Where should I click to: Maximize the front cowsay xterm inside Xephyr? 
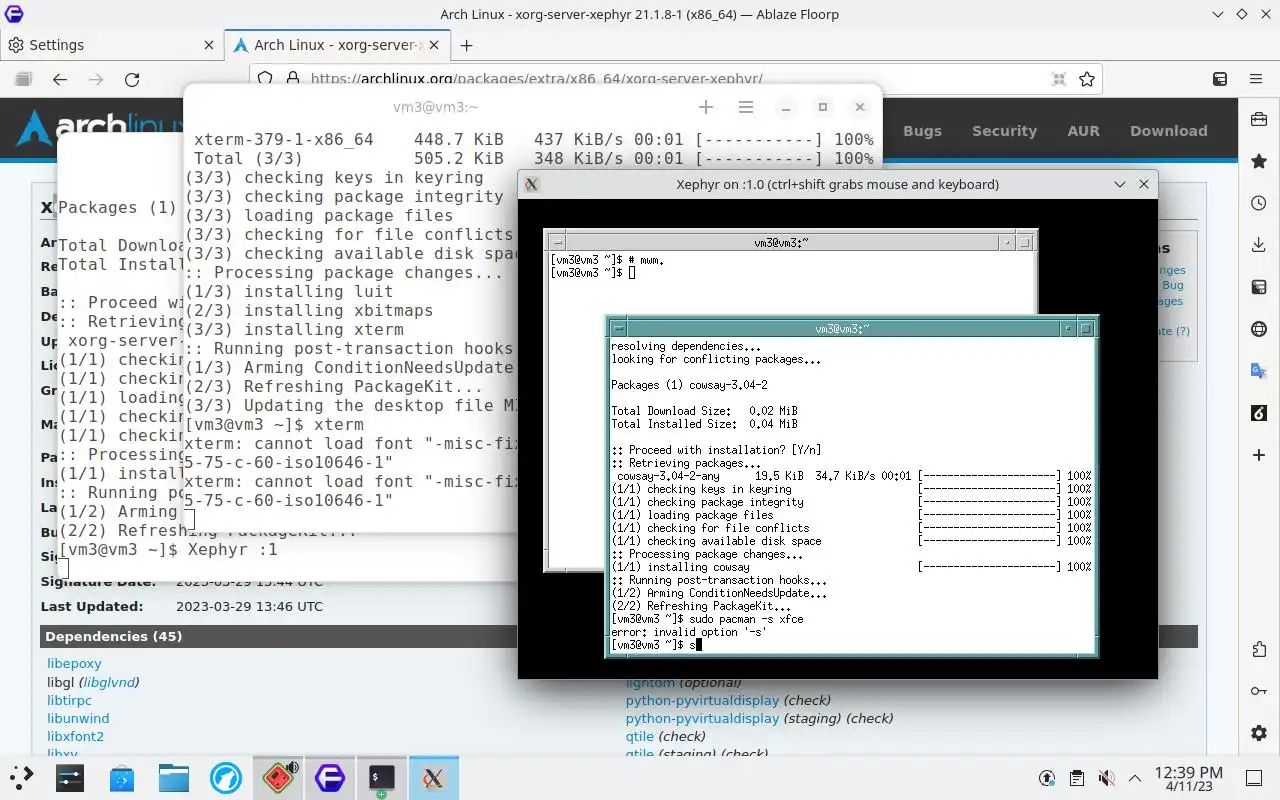[1086, 328]
